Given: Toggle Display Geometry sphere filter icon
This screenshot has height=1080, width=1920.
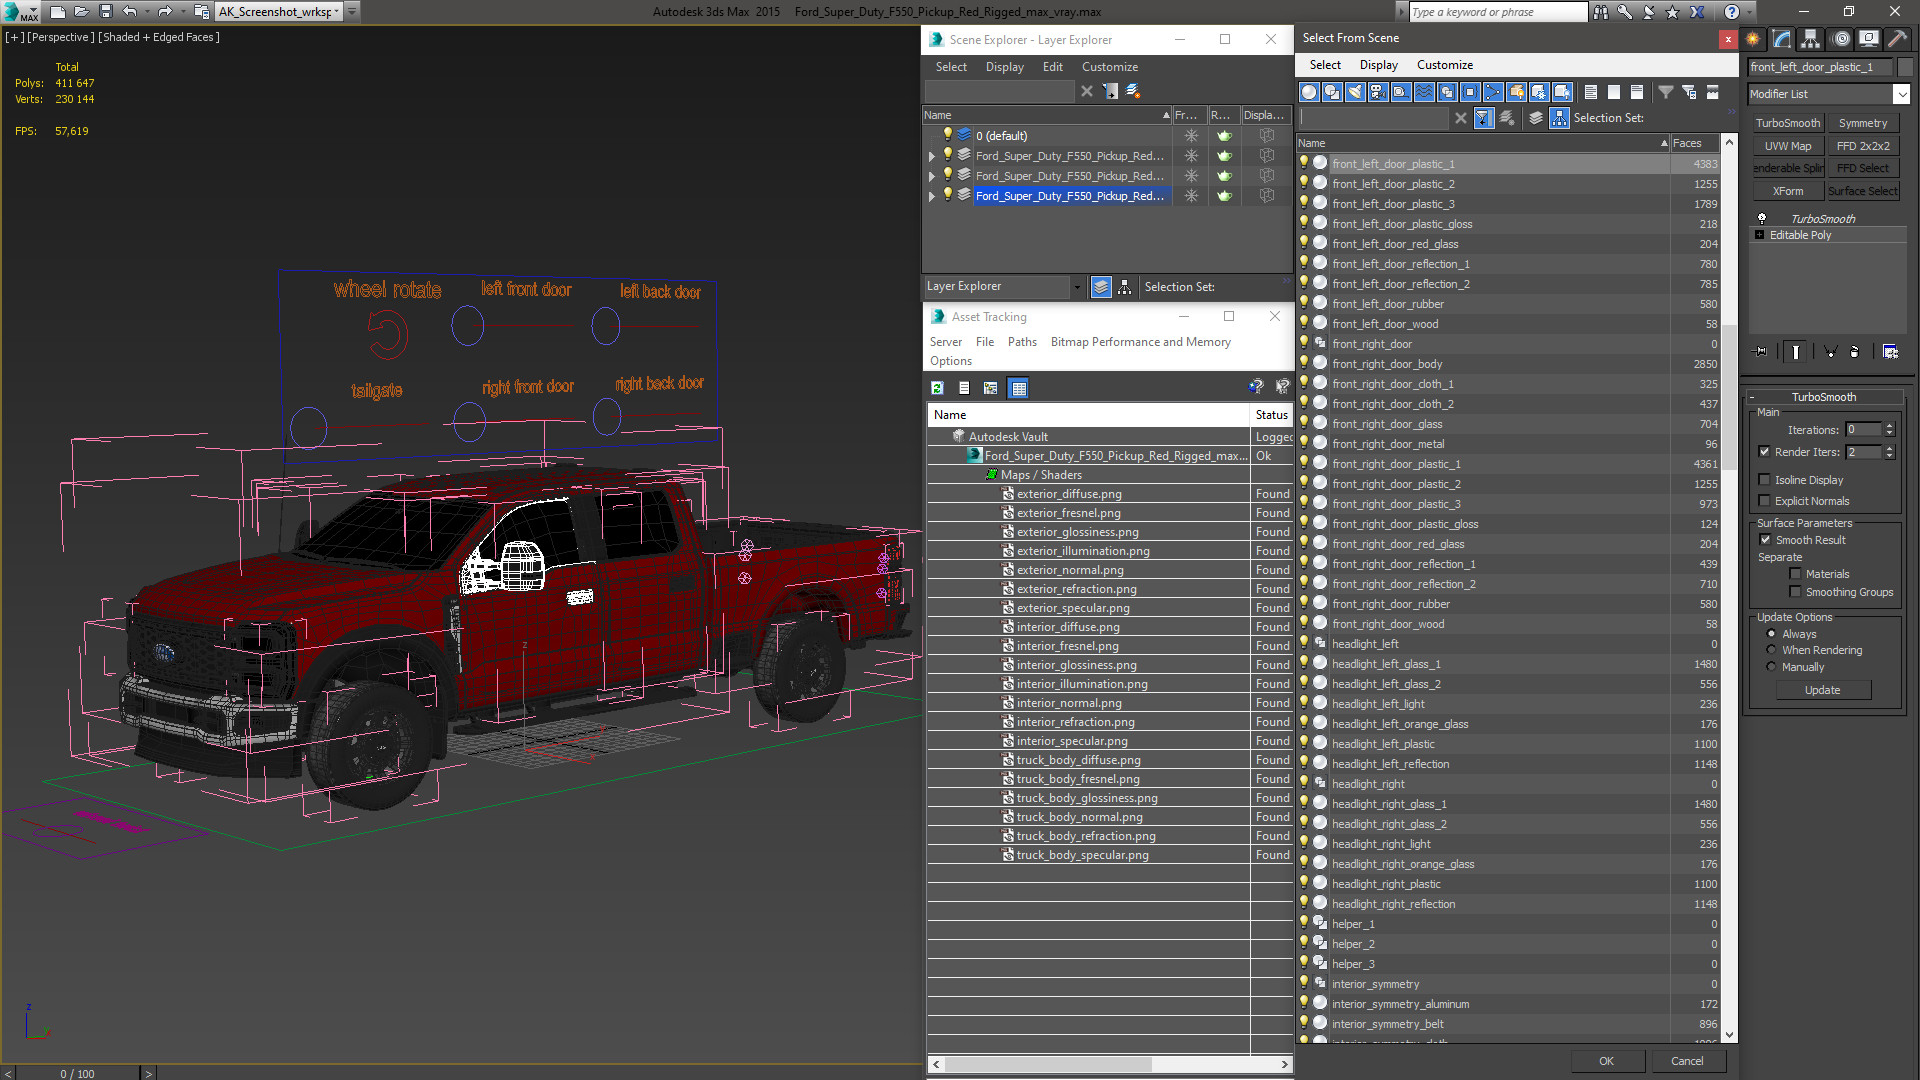Looking at the screenshot, I should [x=1309, y=92].
